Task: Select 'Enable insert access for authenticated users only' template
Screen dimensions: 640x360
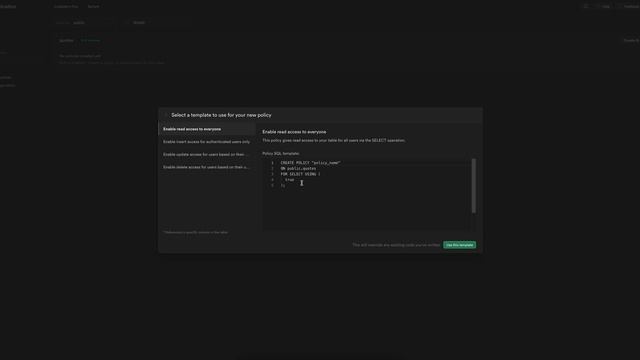Action: point(207,142)
